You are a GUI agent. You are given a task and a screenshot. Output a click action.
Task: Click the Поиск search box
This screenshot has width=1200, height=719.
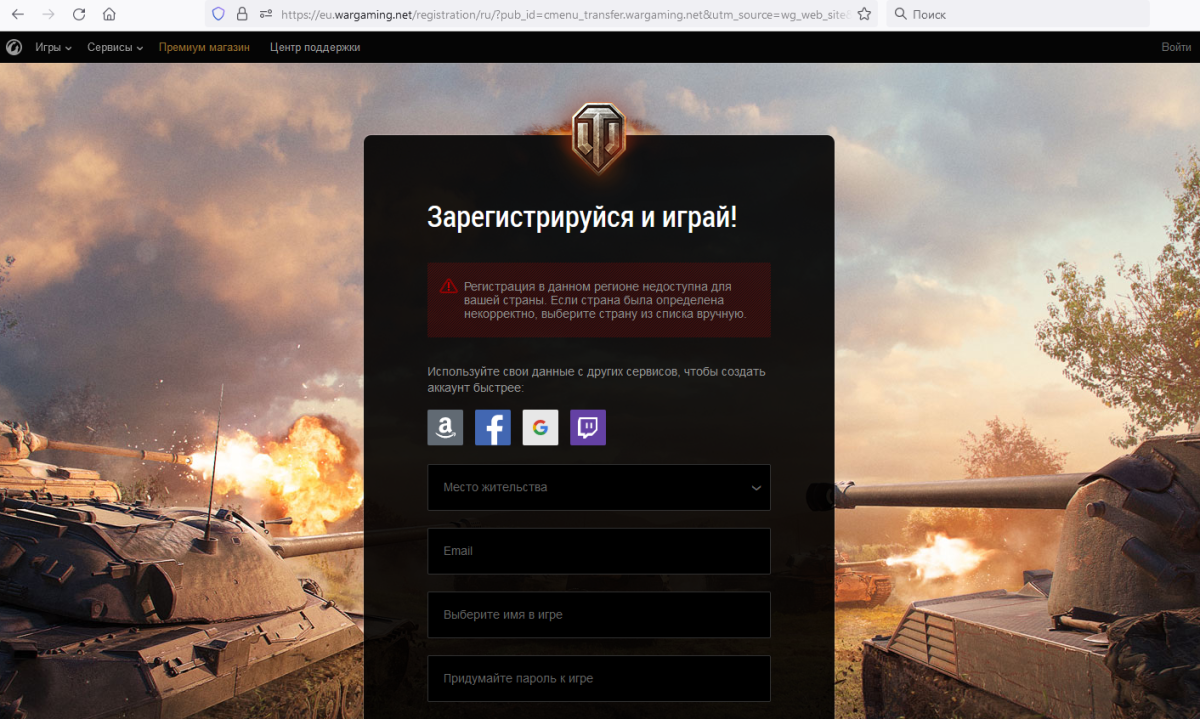[1018, 14]
